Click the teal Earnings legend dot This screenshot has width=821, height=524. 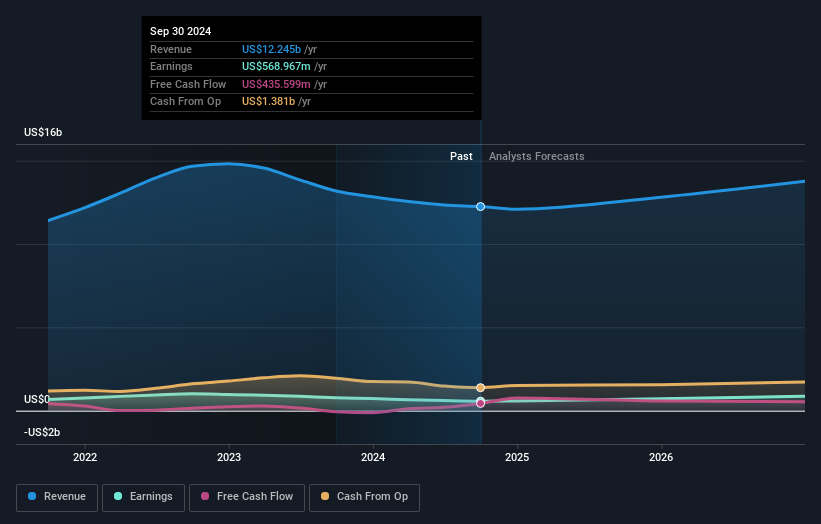pyautogui.click(x=118, y=496)
